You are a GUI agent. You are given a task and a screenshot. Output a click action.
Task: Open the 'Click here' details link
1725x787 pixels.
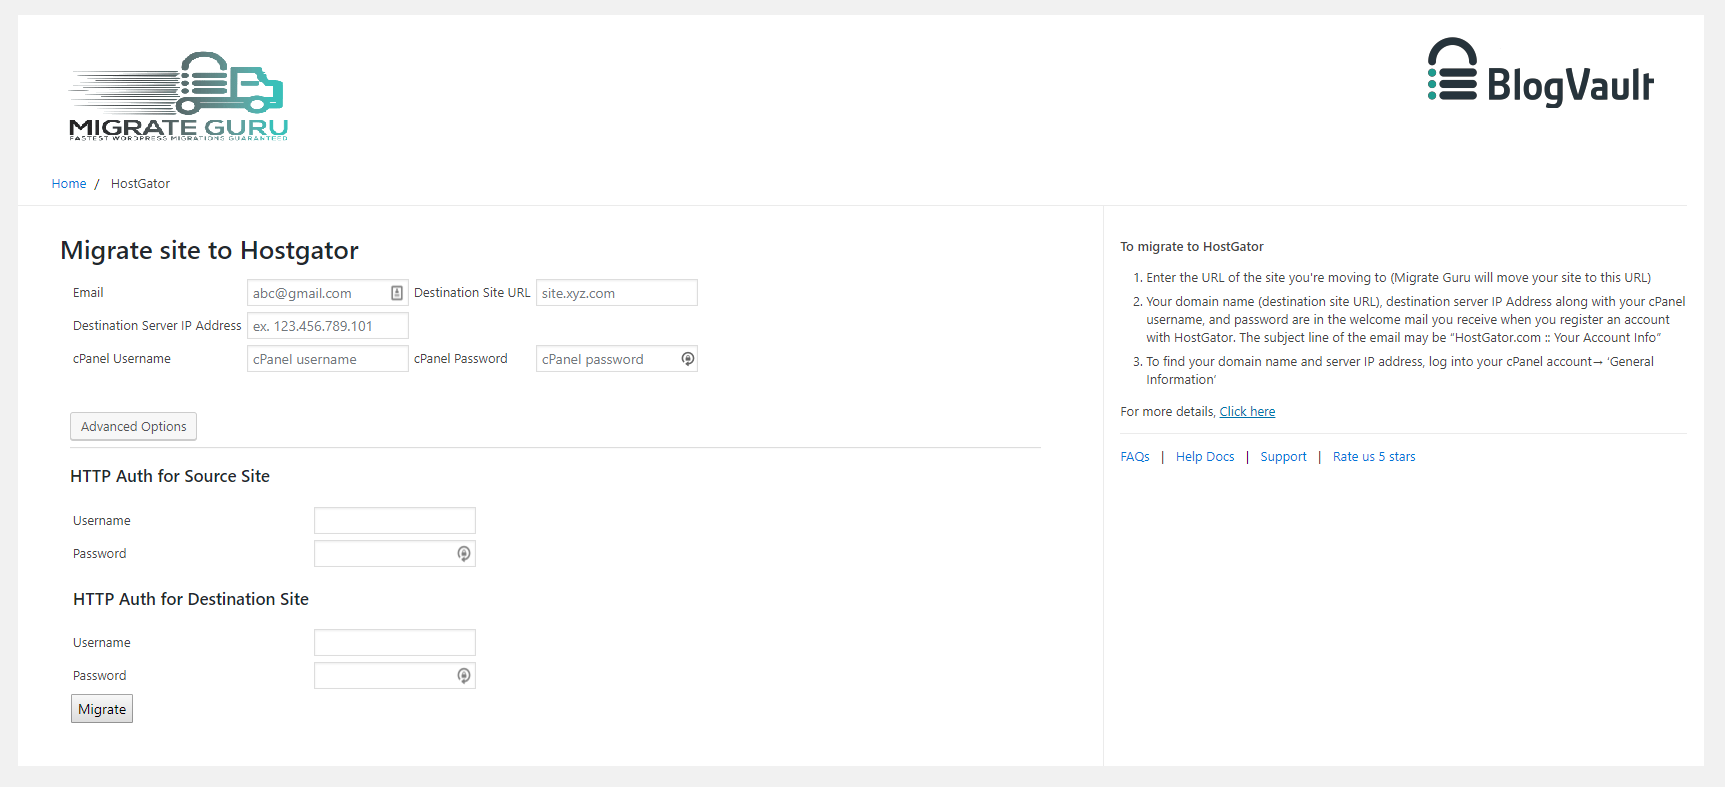pyautogui.click(x=1247, y=412)
